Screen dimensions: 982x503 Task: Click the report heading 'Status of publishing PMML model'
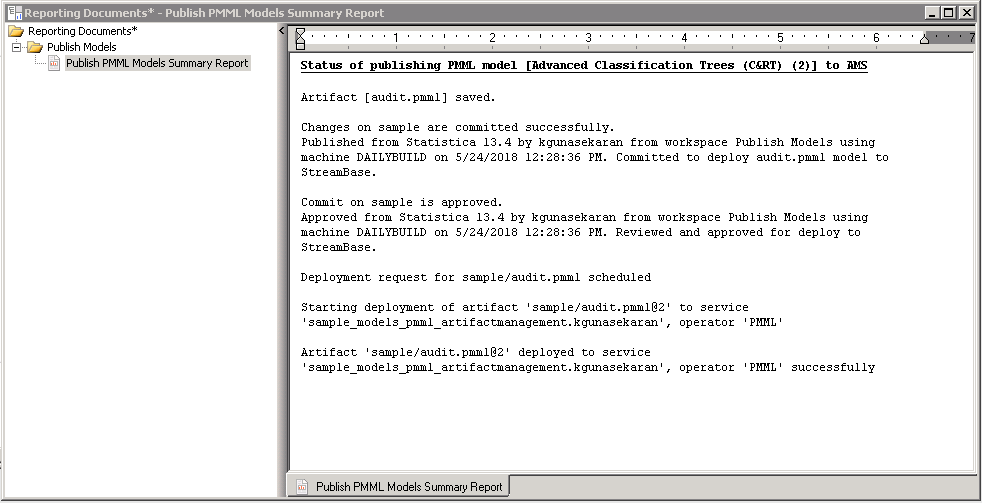pos(584,65)
